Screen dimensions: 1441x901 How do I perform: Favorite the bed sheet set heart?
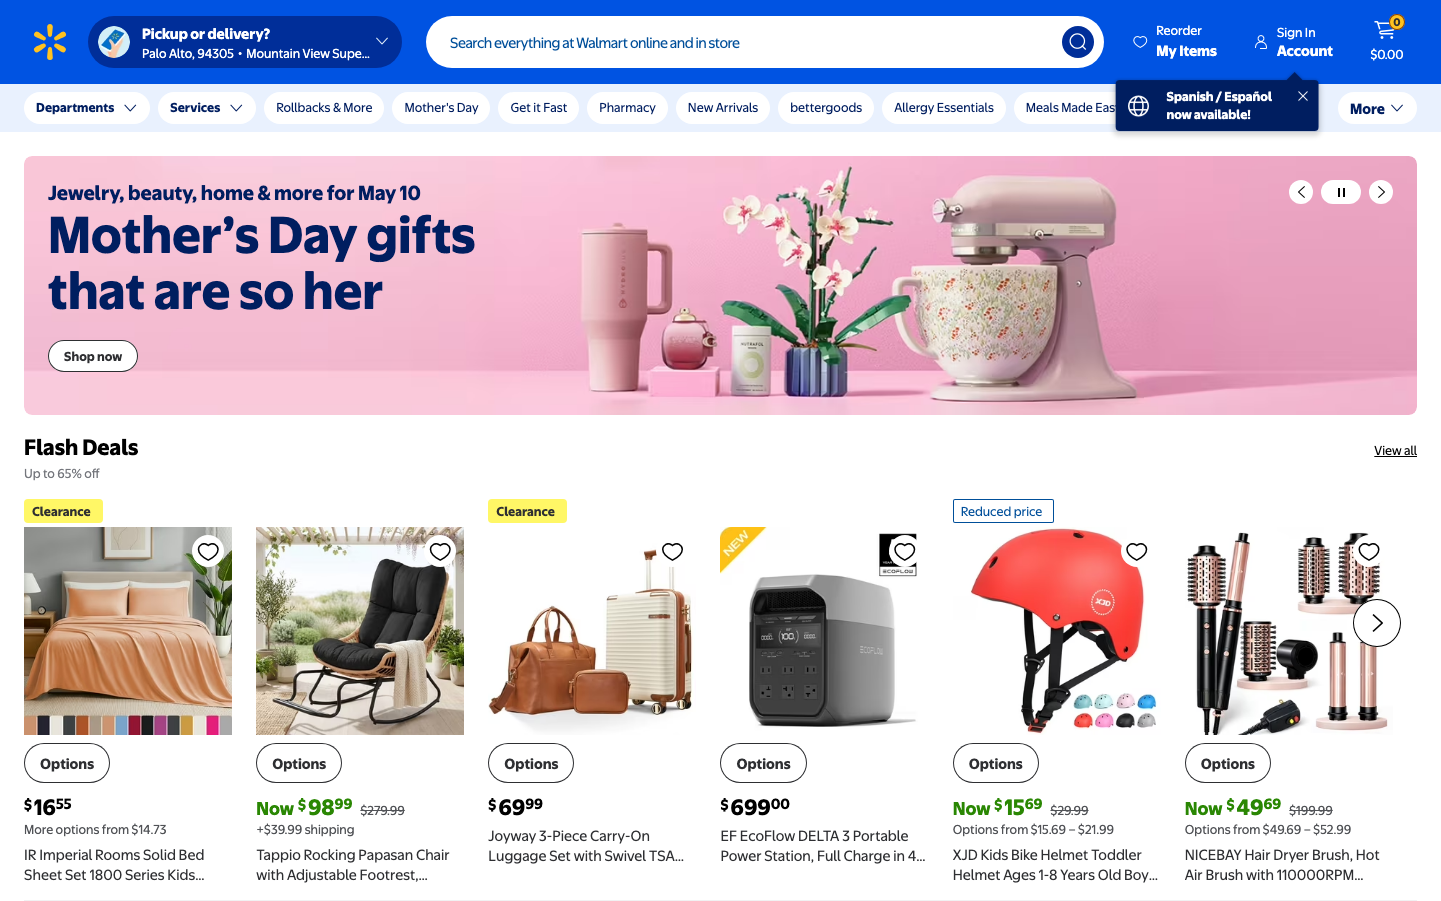click(x=208, y=551)
